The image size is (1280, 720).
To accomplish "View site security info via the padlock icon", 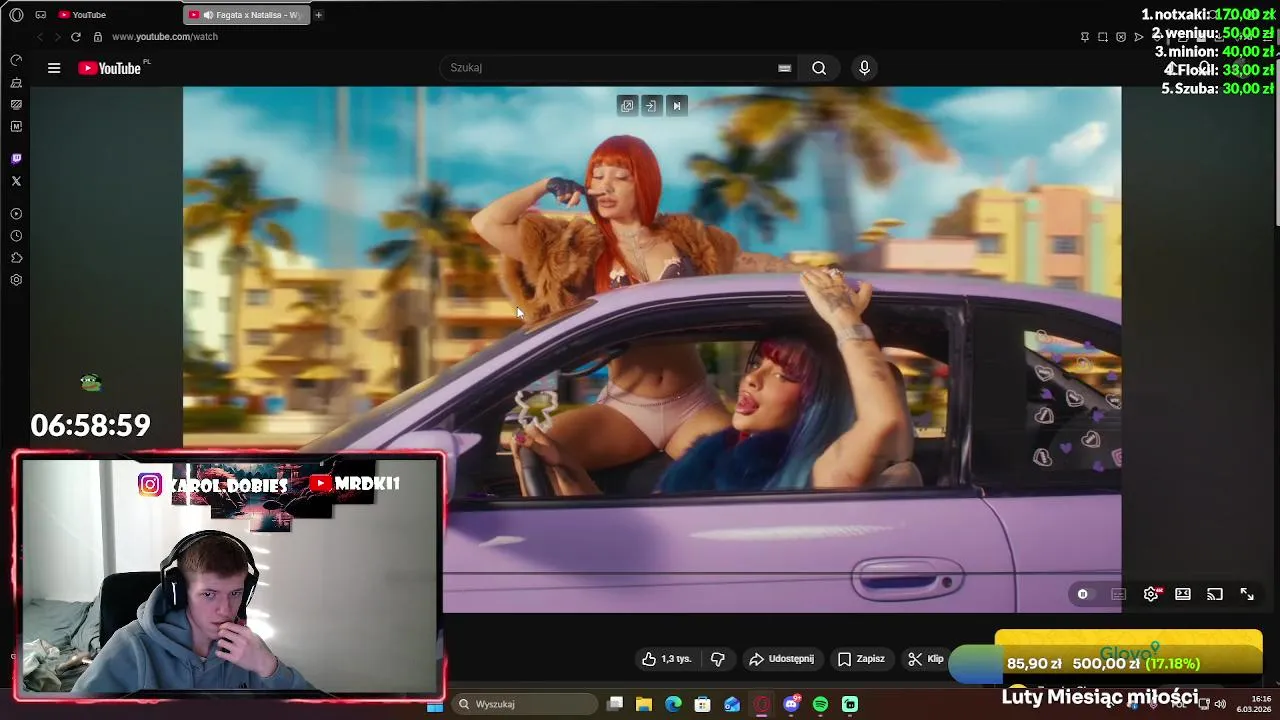I will coord(98,37).
